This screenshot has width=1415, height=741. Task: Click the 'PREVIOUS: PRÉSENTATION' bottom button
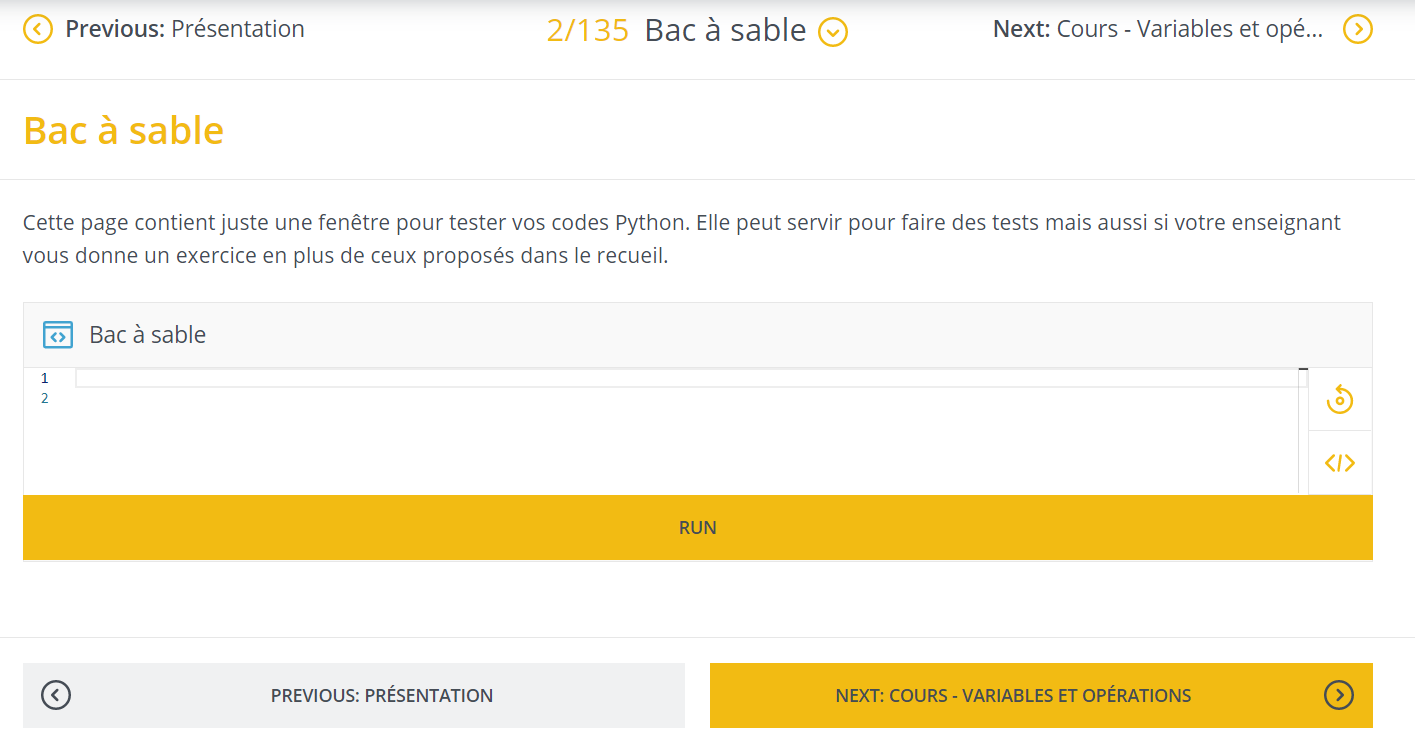[x=354, y=695]
